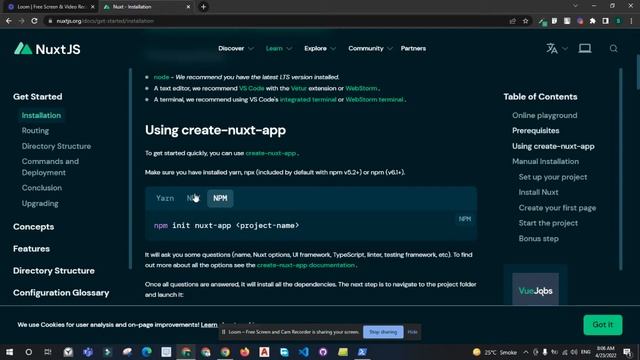
Task: Accept cookies with Got it button
Action: point(602,325)
